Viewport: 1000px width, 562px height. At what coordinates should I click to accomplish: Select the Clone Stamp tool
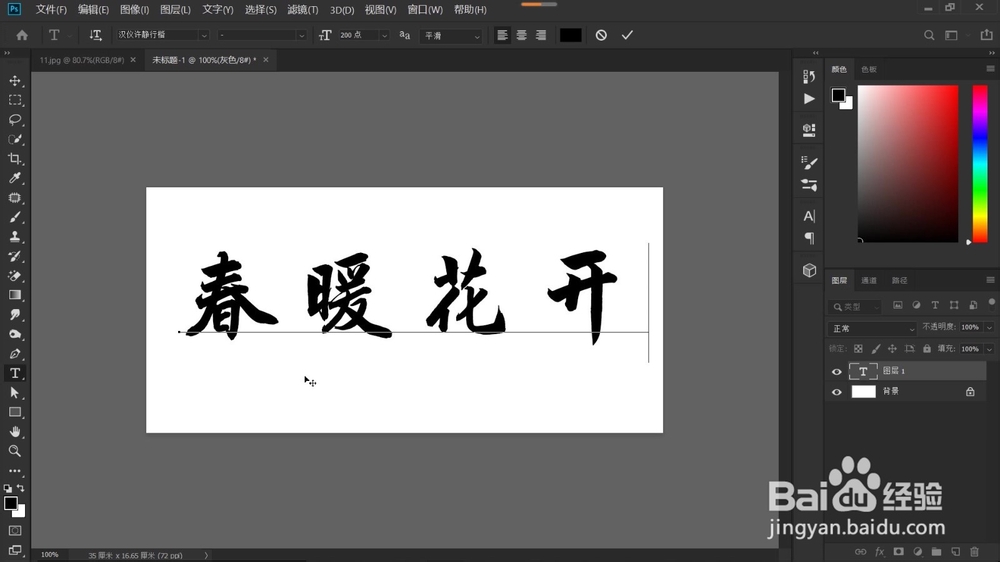15,237
